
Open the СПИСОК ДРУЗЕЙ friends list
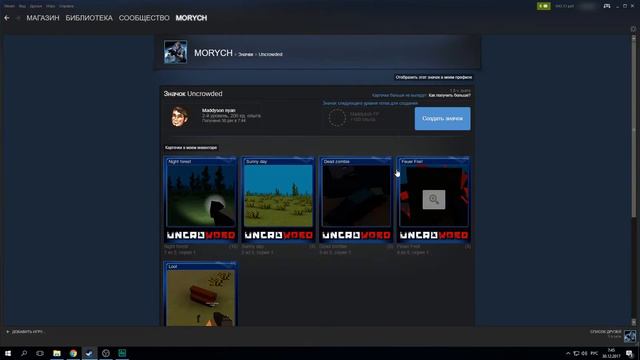605,332
